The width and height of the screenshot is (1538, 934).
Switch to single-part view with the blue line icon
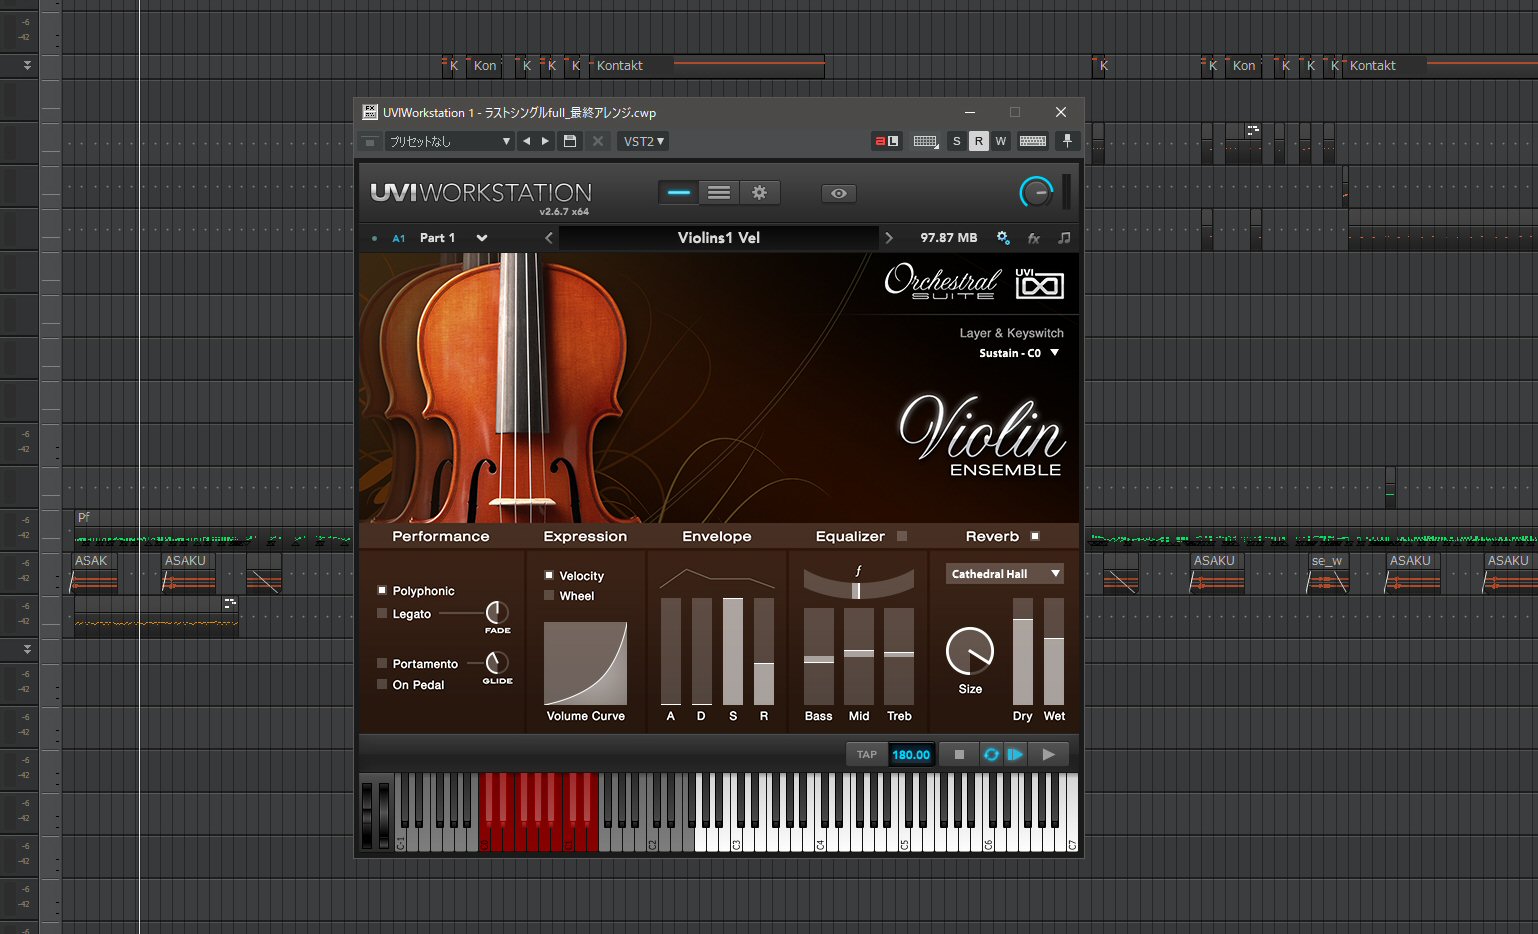click(x=679, y=193)
